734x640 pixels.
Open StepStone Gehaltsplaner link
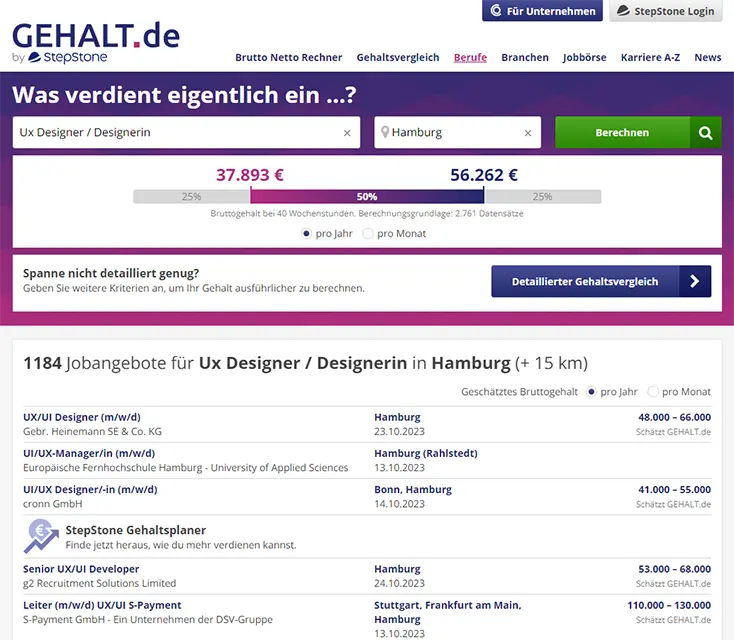tap(136, 530)
